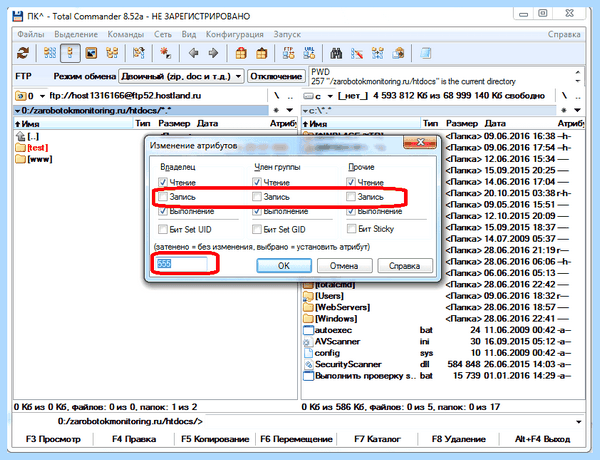Uncheck Прочие Выполнение checkbox
This screenshot has width=600, height=460.
351,211
